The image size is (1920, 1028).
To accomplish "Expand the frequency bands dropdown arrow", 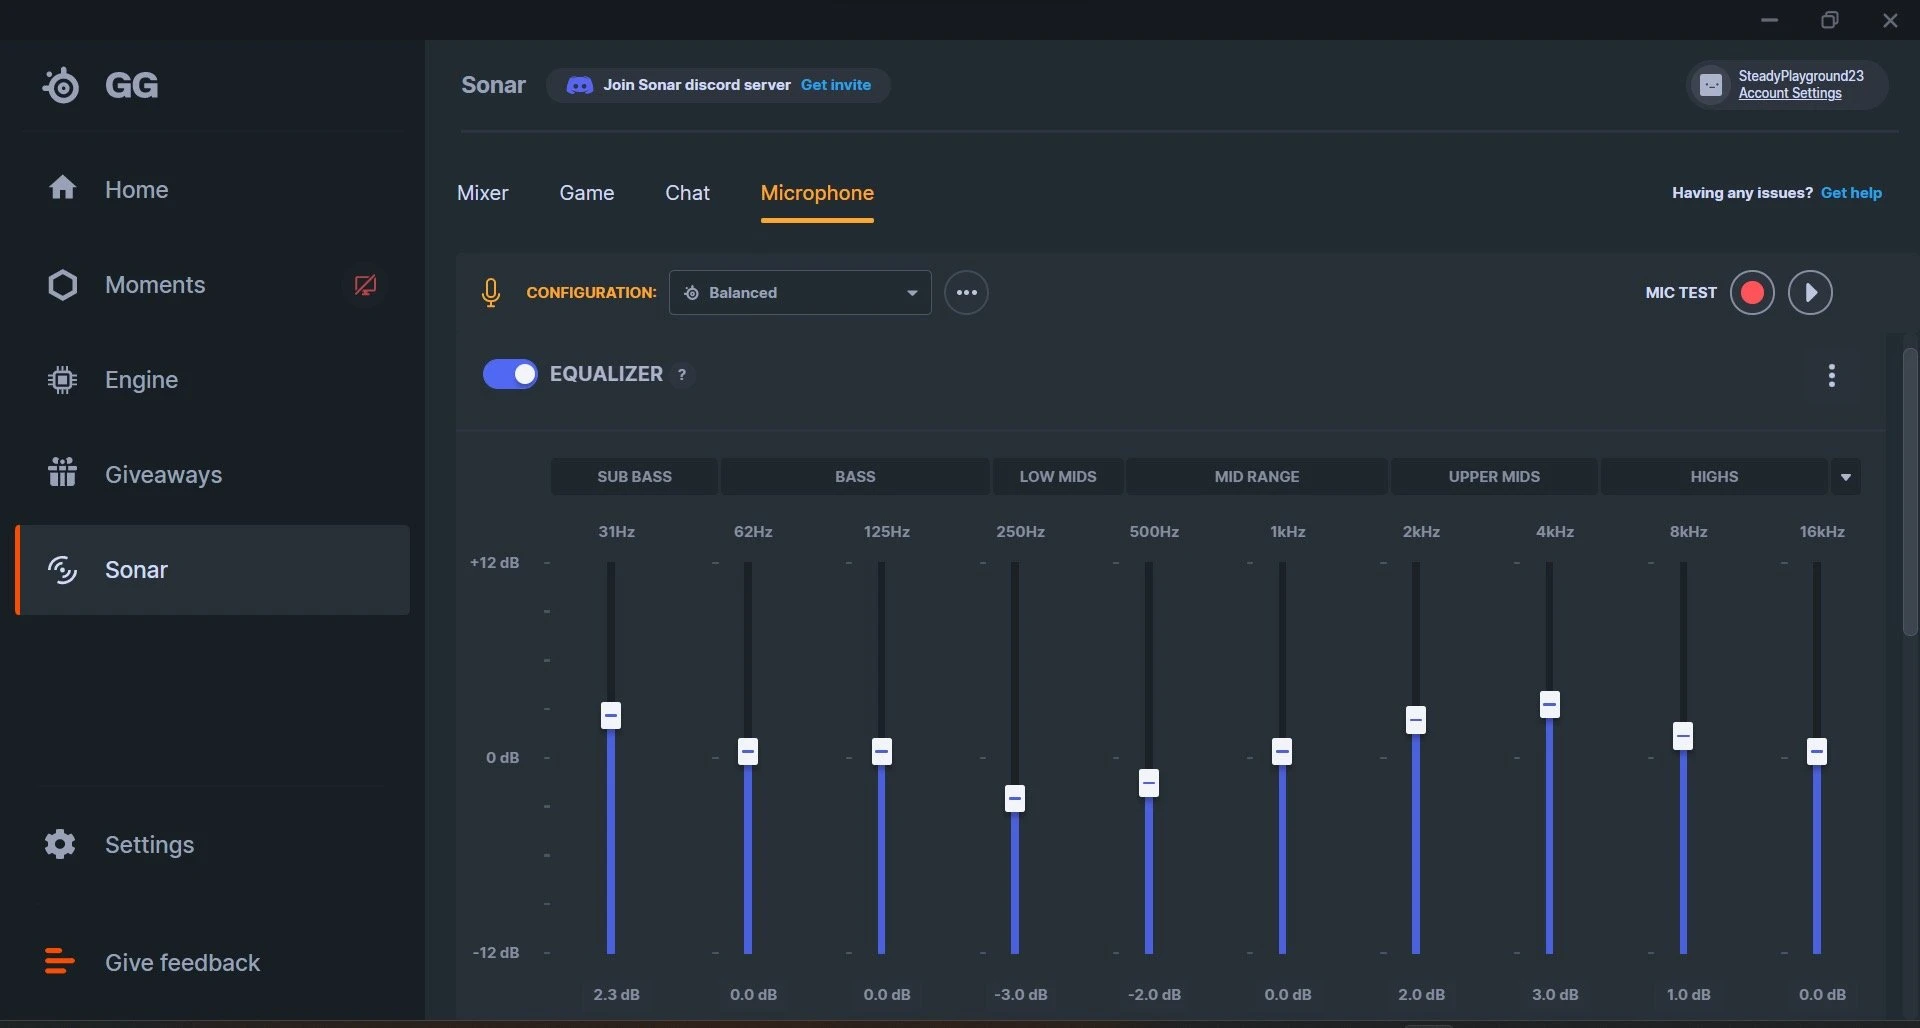I will click(1846, 477).
